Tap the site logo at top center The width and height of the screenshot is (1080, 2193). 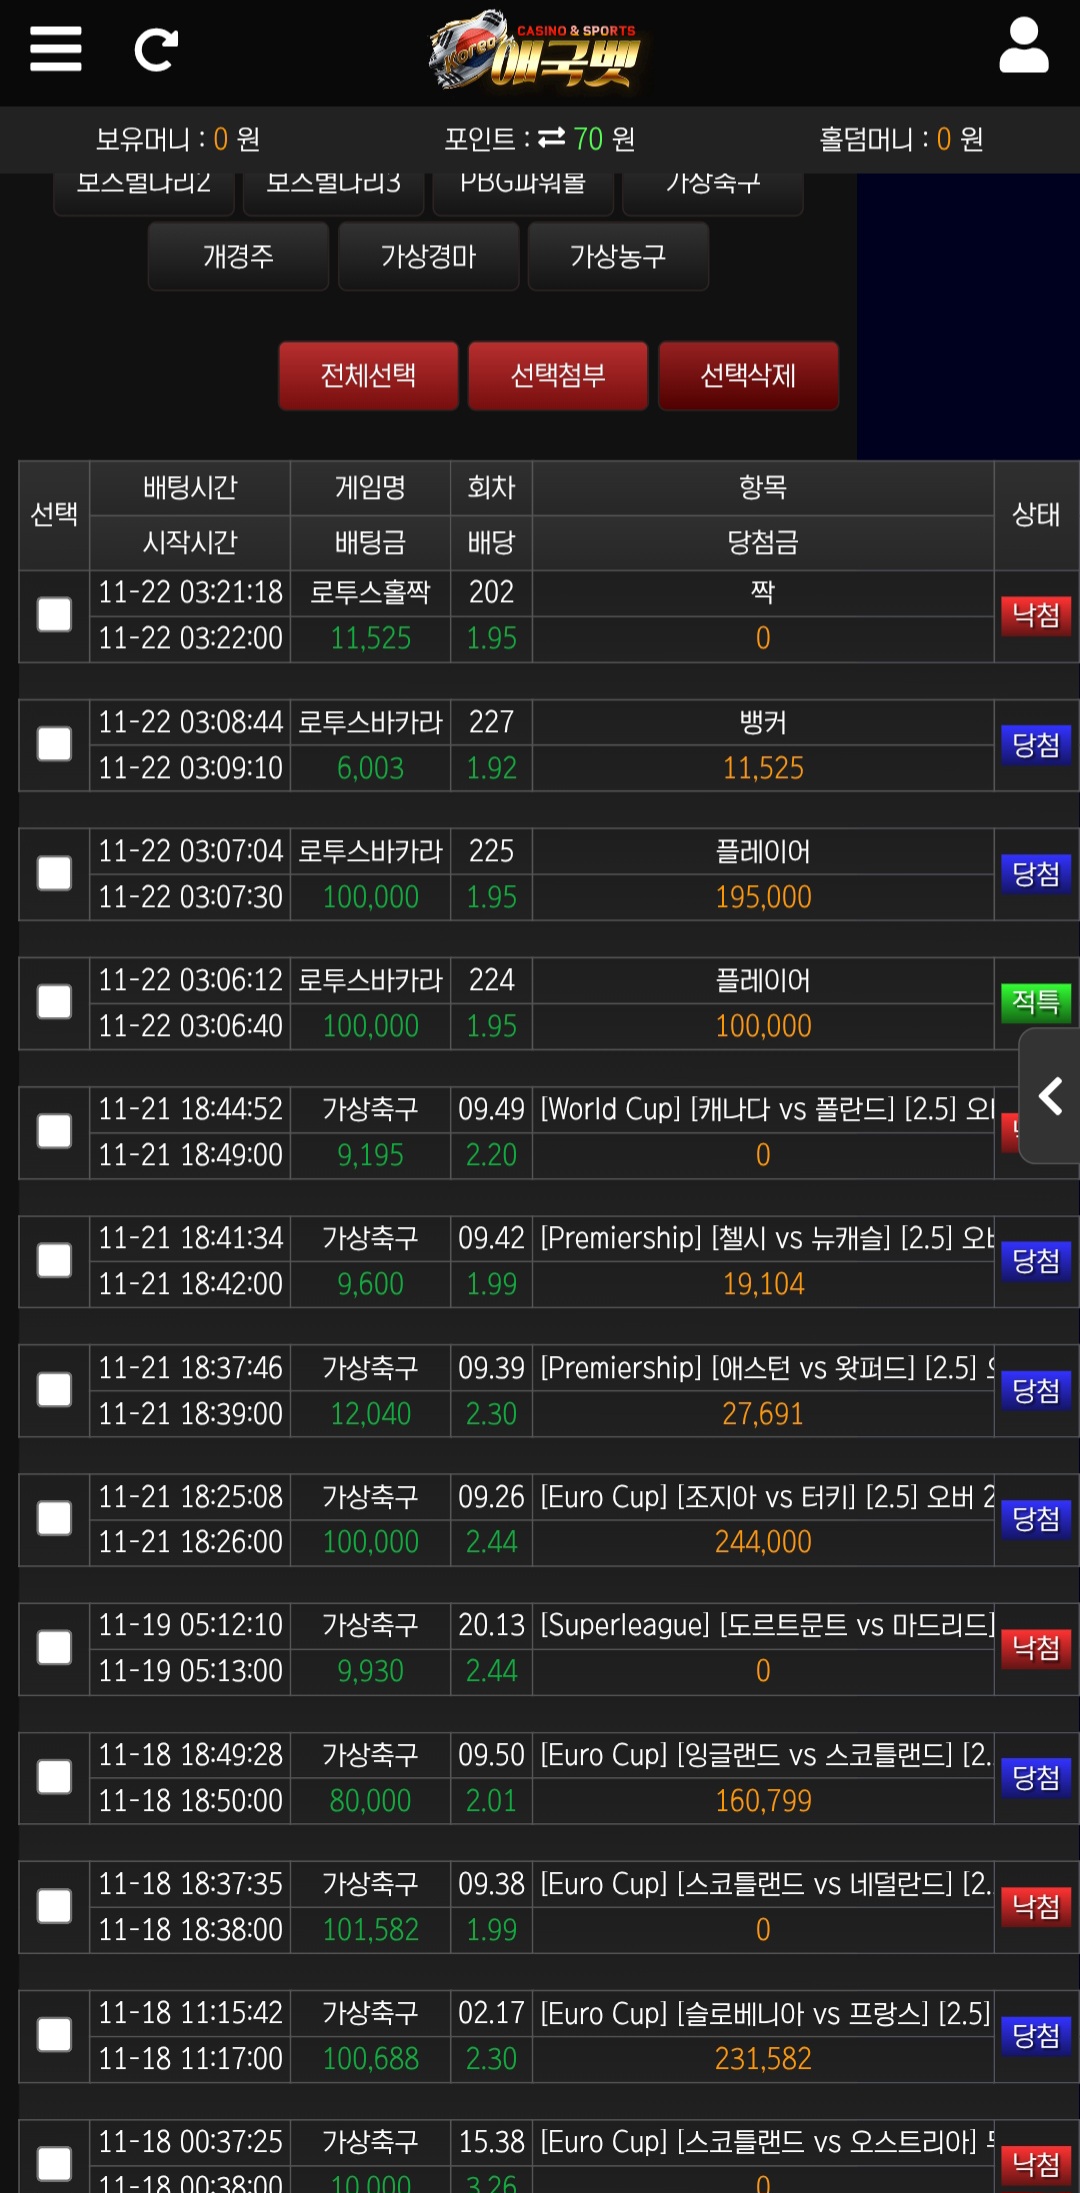pos(535,50)
